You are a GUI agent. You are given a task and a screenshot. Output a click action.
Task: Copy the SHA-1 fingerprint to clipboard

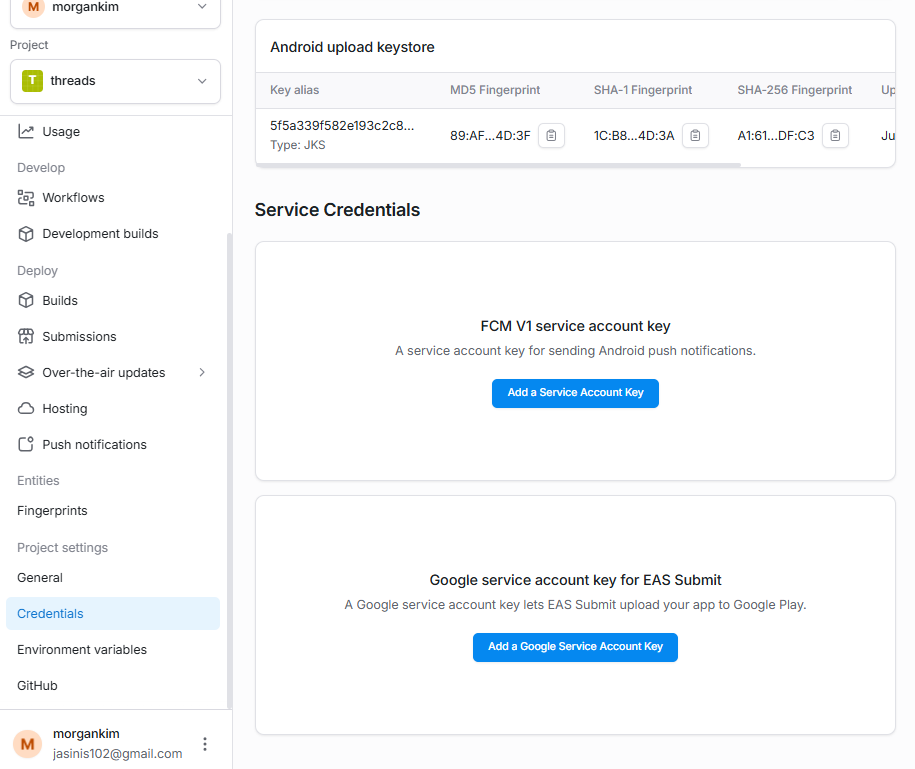point(695,136)
